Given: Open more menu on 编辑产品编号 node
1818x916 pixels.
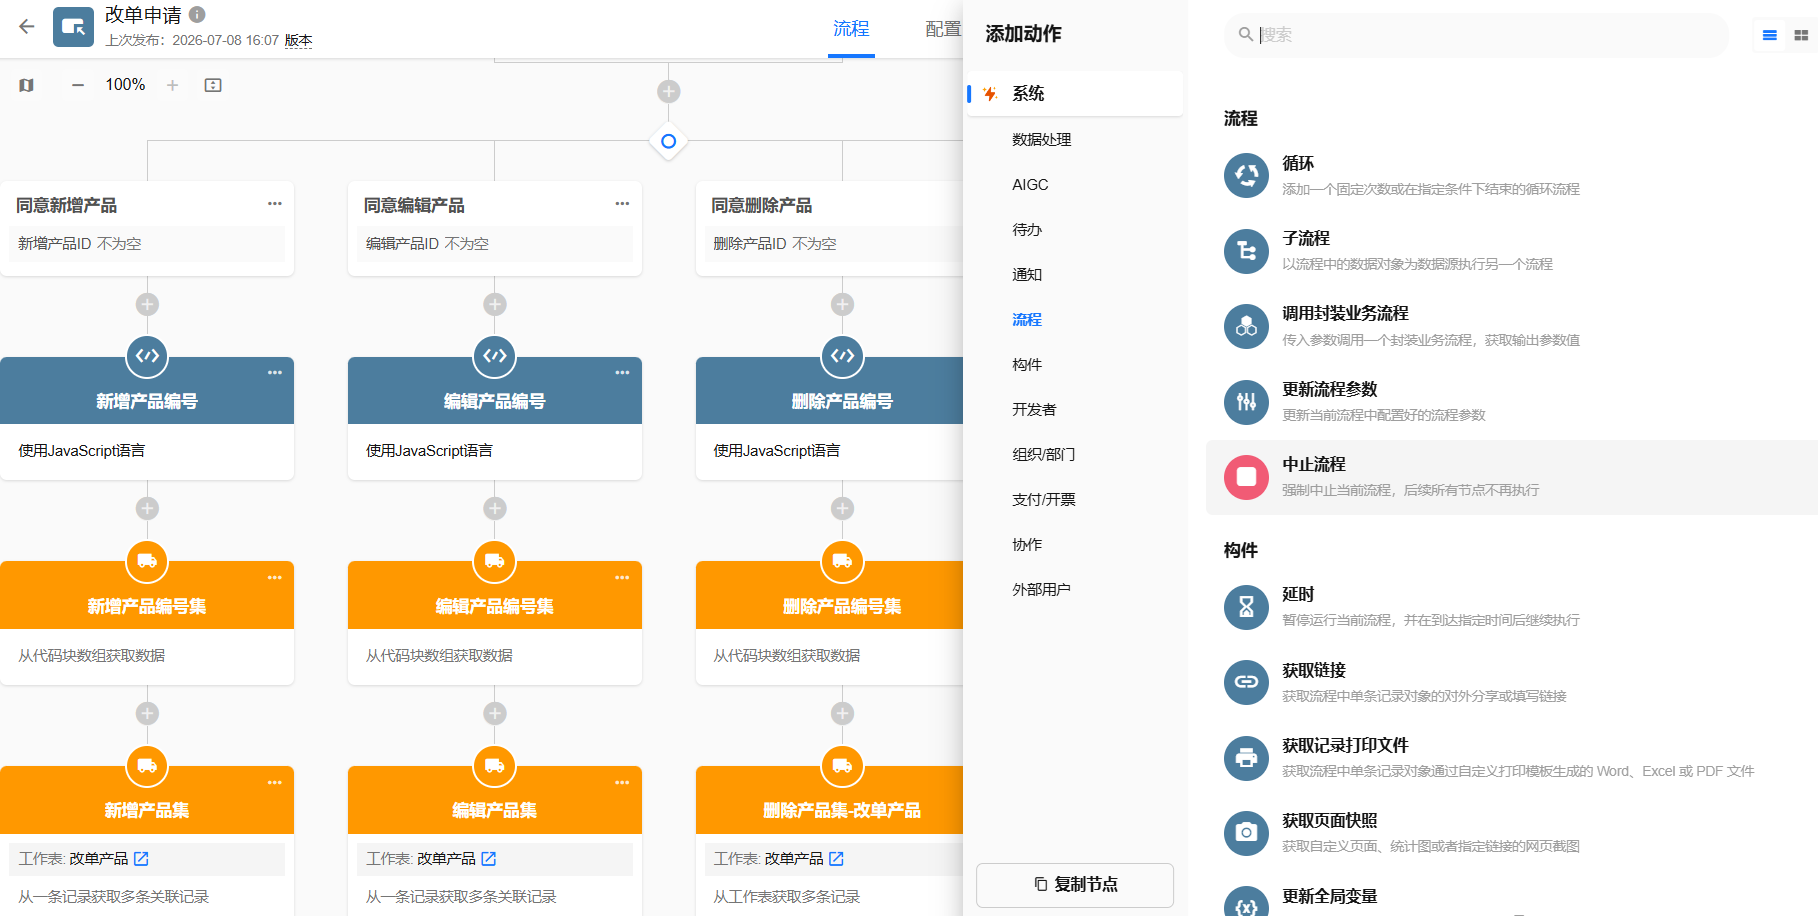Looking at the screenshot, I should click(x=622, y=373).
